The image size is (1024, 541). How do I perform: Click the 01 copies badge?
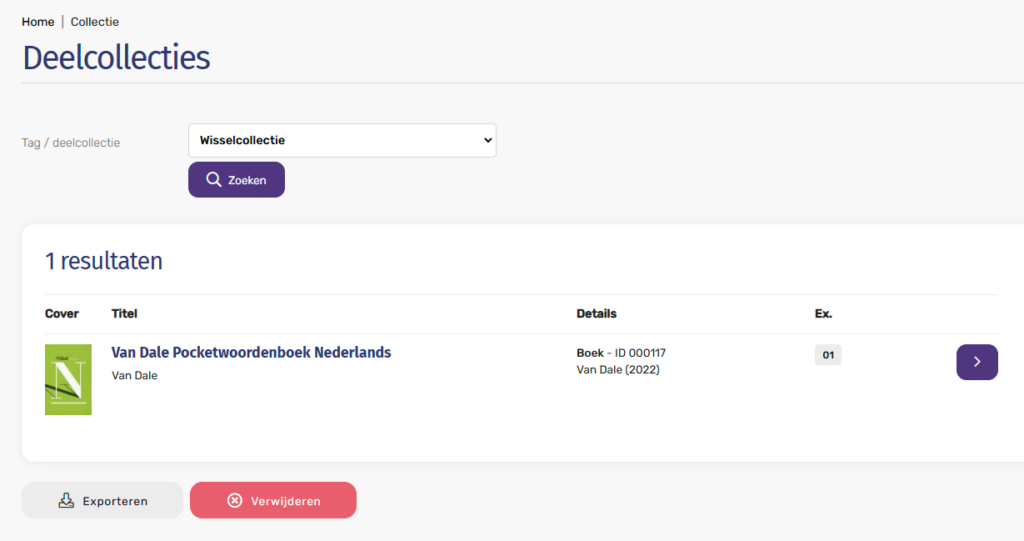point(828,355)
